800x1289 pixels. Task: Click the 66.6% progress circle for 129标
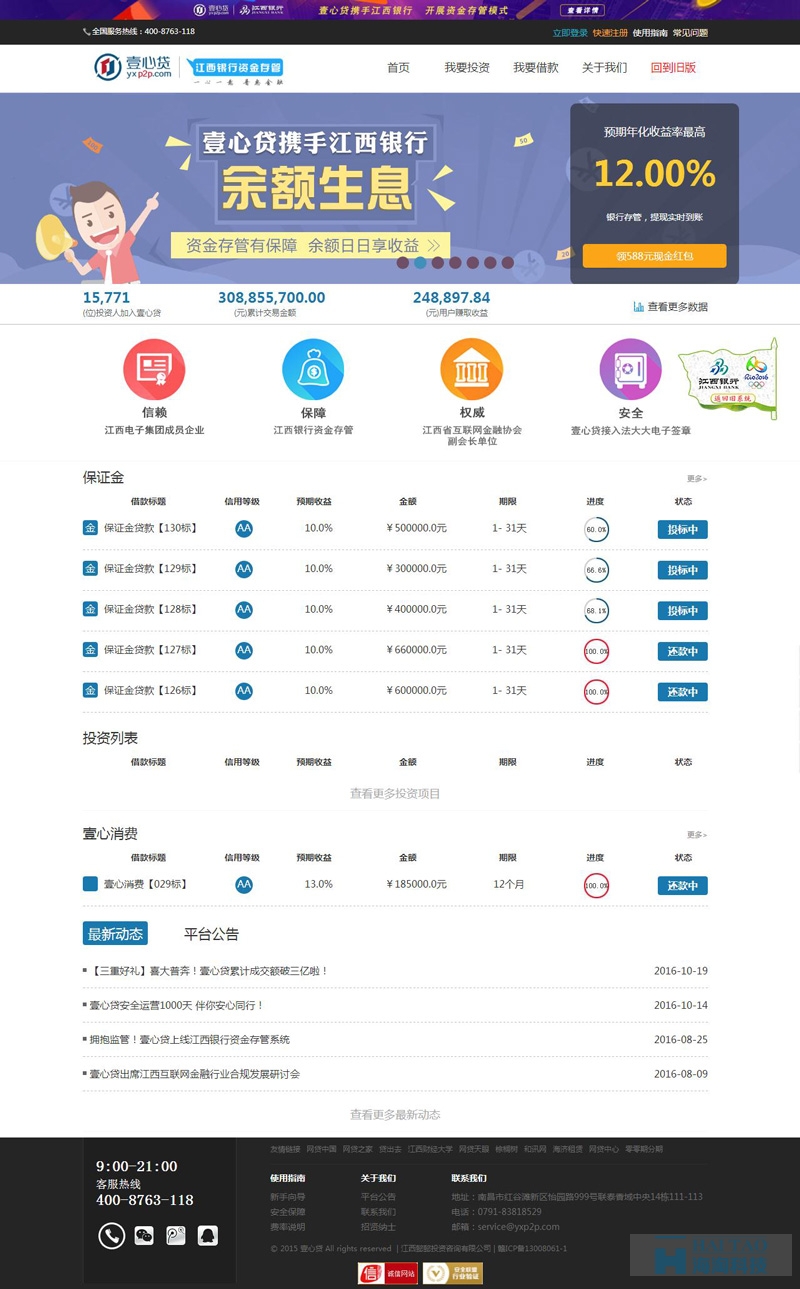tap(596, 570)
